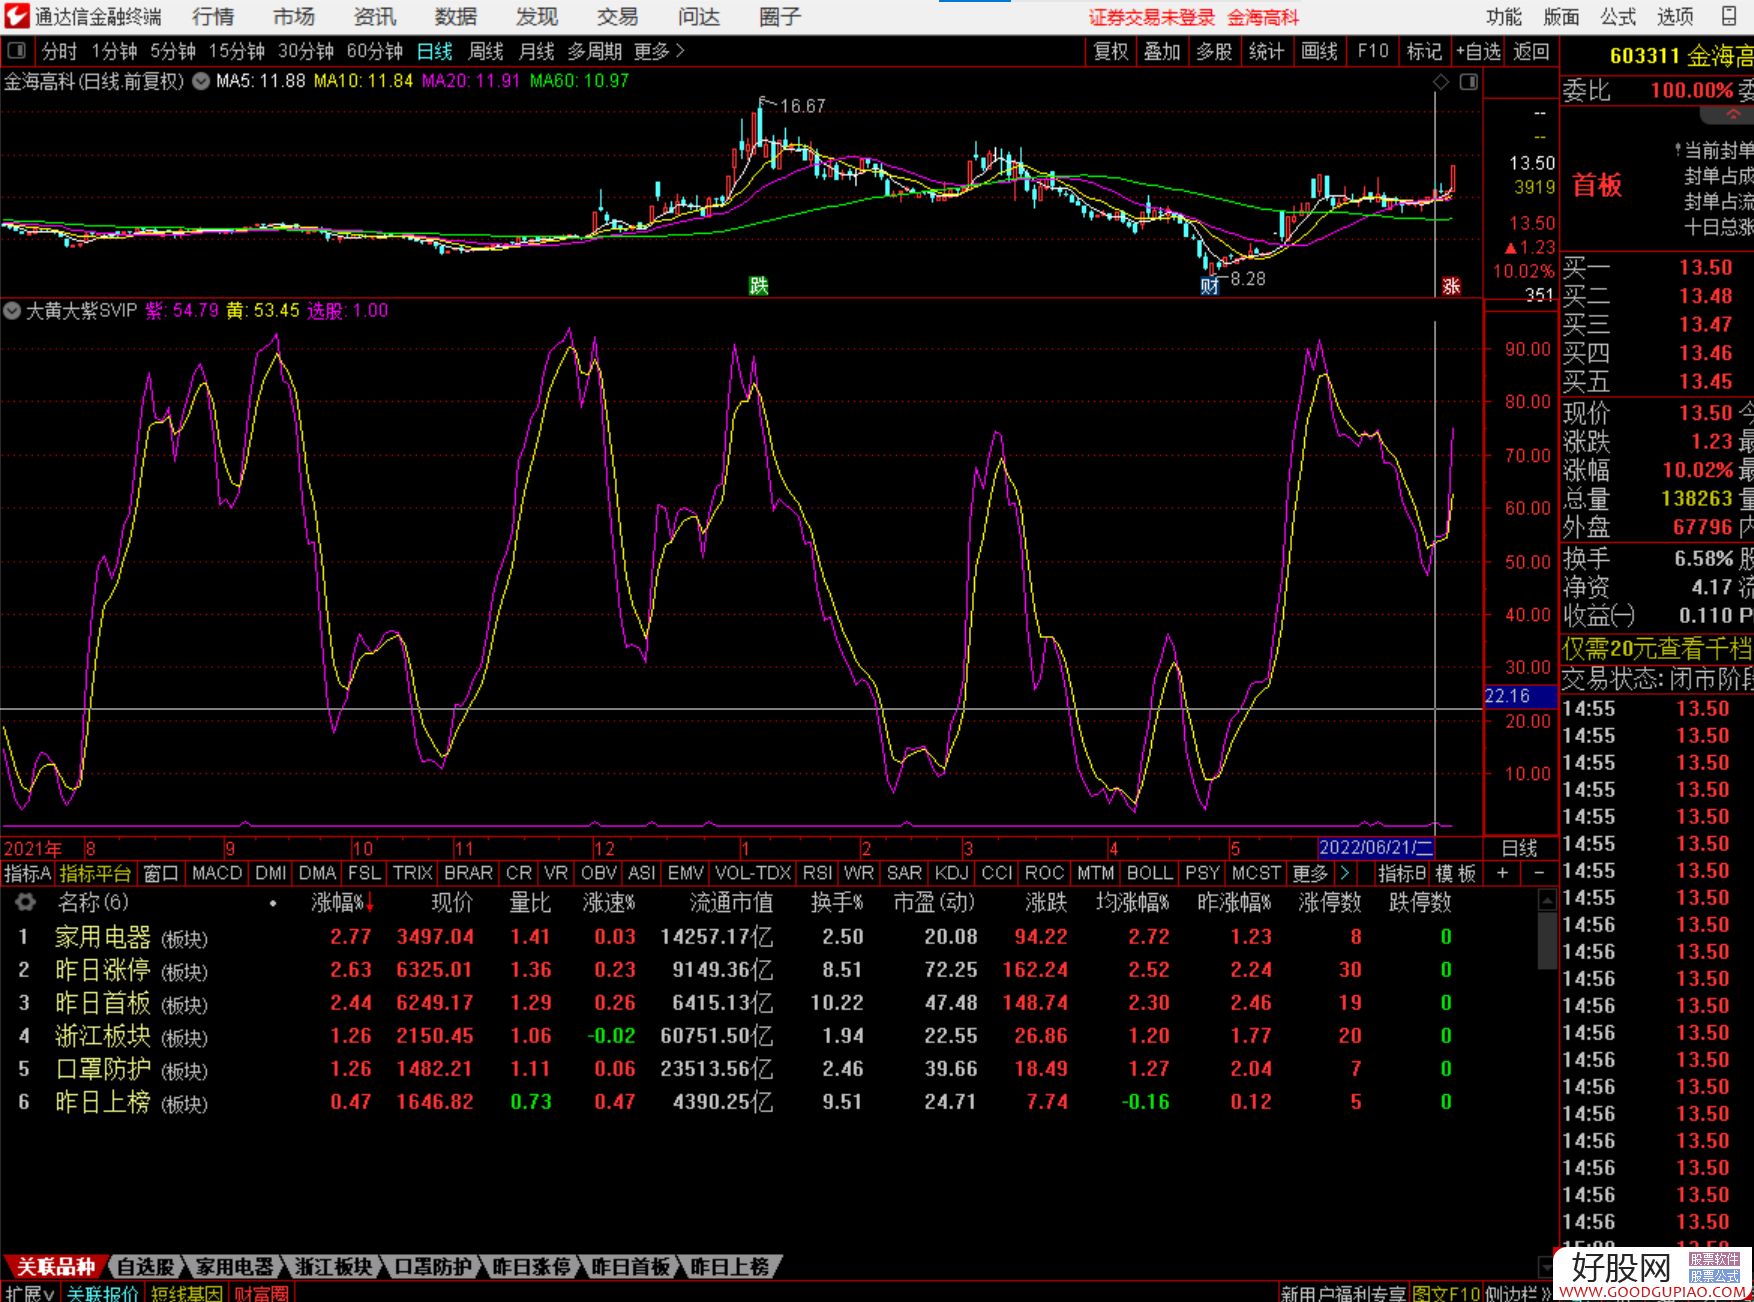Open the 大黄大紫SVIP indicator dropdown
This screenshot has width=1754, height=1302.
(x=12, y=311)
